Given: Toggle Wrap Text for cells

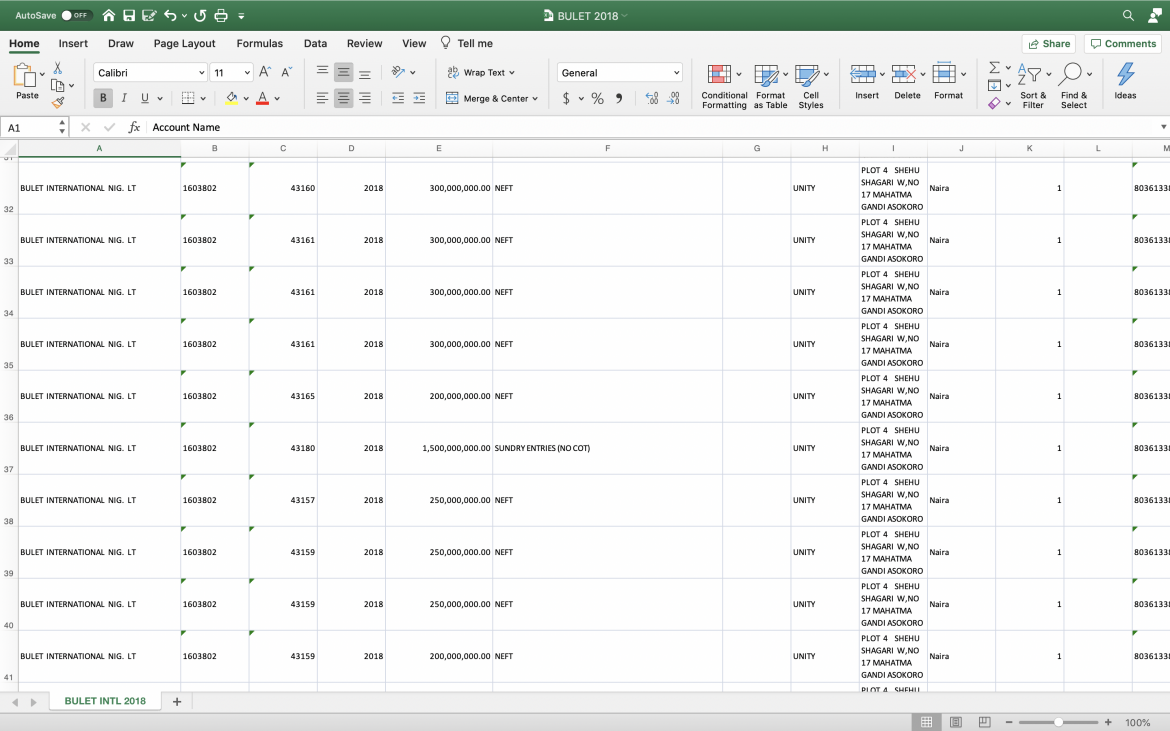Looking at the screenshot, I should pos(476,72).
